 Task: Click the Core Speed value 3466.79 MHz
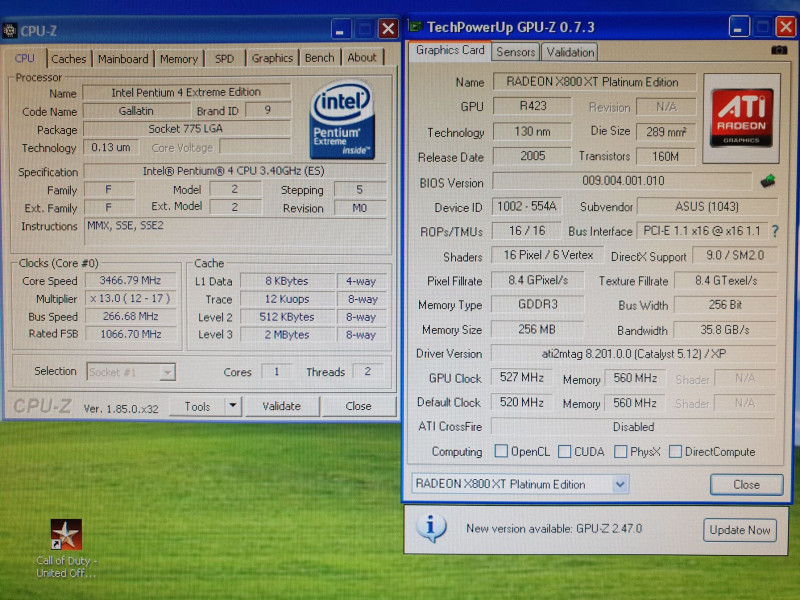pos(130,281)
